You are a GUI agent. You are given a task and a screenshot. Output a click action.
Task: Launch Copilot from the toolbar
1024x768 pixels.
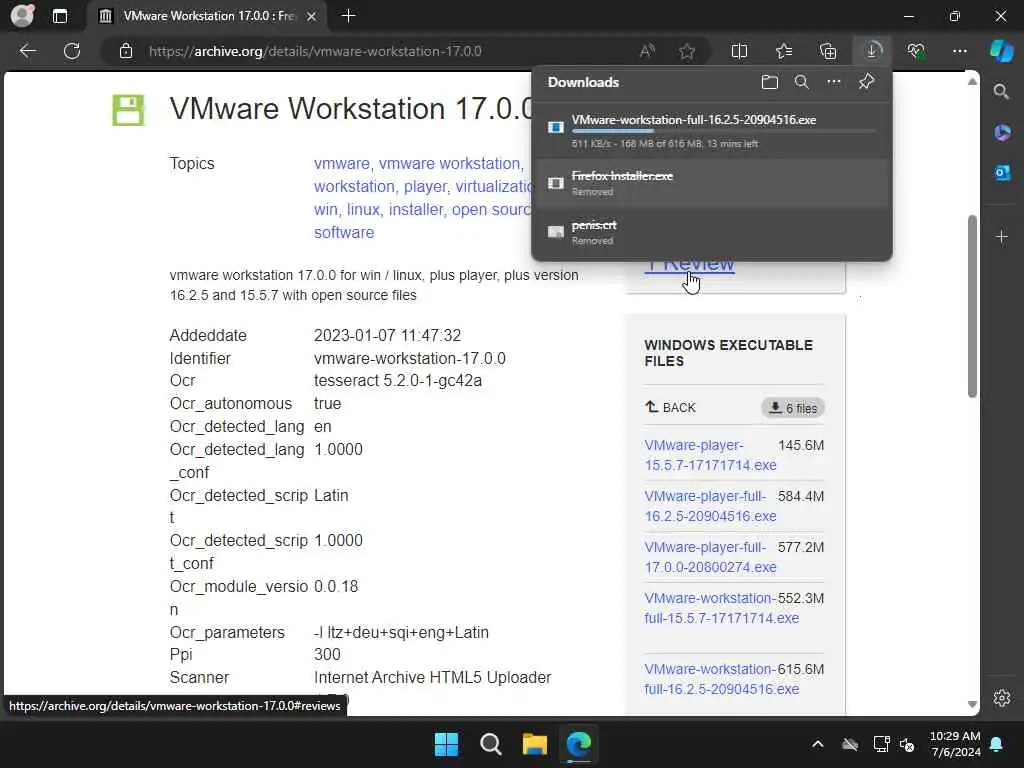(x=1001, y=51)
